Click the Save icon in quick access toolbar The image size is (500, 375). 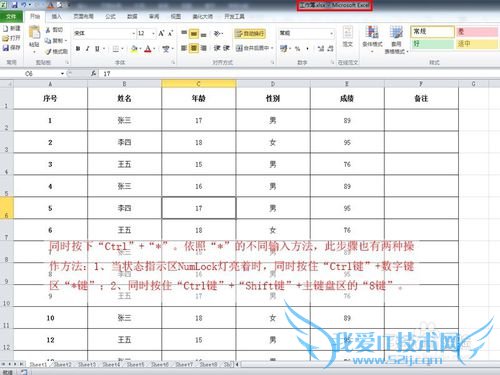click(14, 5)
